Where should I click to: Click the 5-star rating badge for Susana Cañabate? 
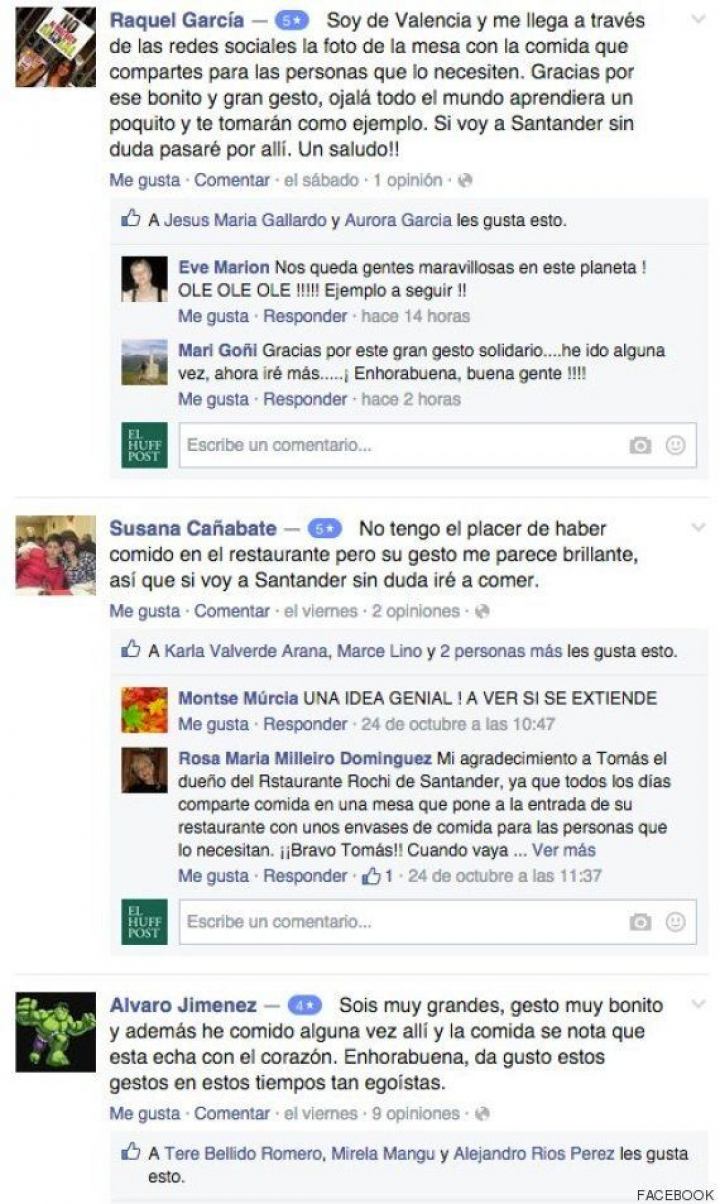(326, 529)
